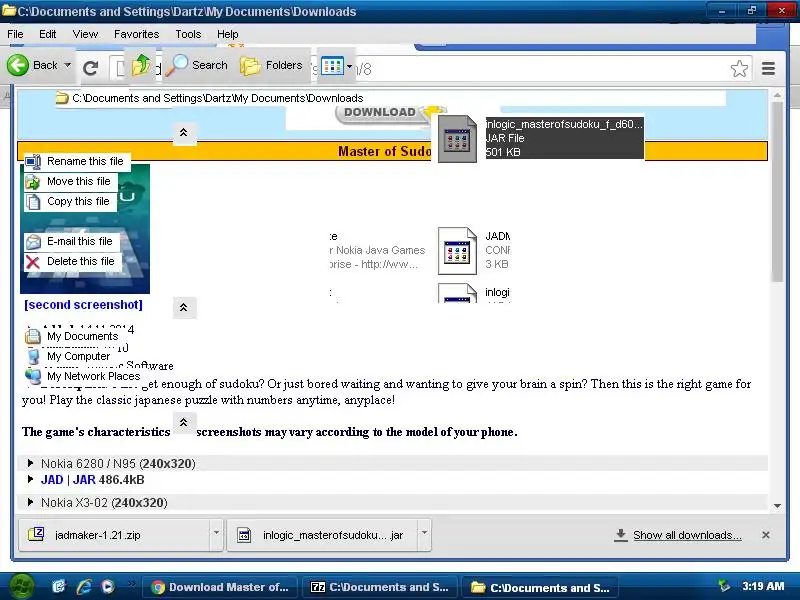
Task: Click the scrollbar down arrow
Action: pyautogui.click(x=777, y=505)
